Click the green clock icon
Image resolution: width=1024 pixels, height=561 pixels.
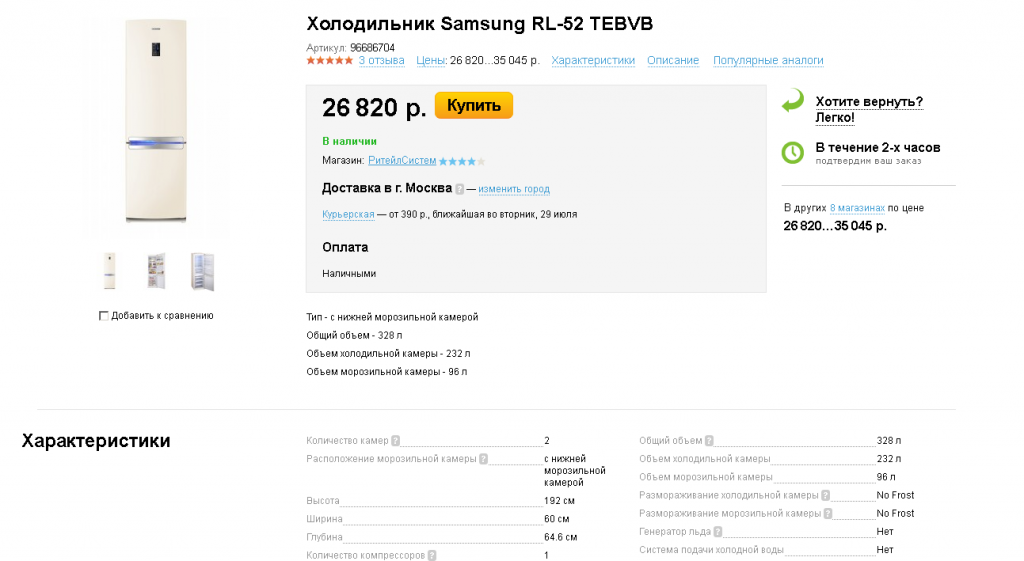click(792, 152)
